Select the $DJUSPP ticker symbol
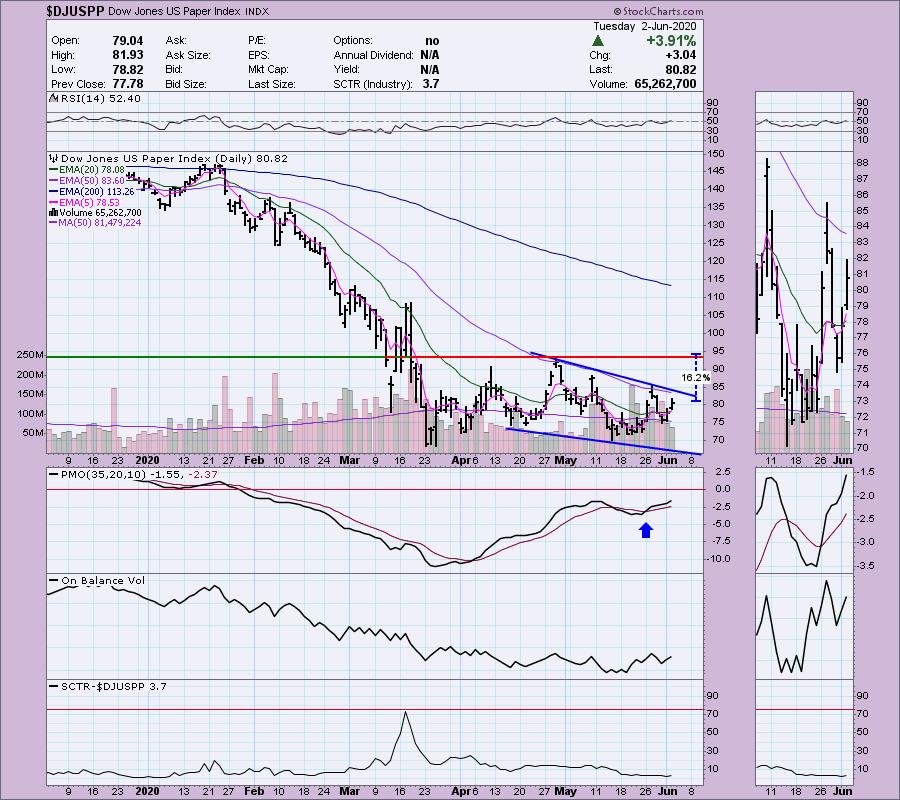The image size is (900, 800). [x=75, y=11]
